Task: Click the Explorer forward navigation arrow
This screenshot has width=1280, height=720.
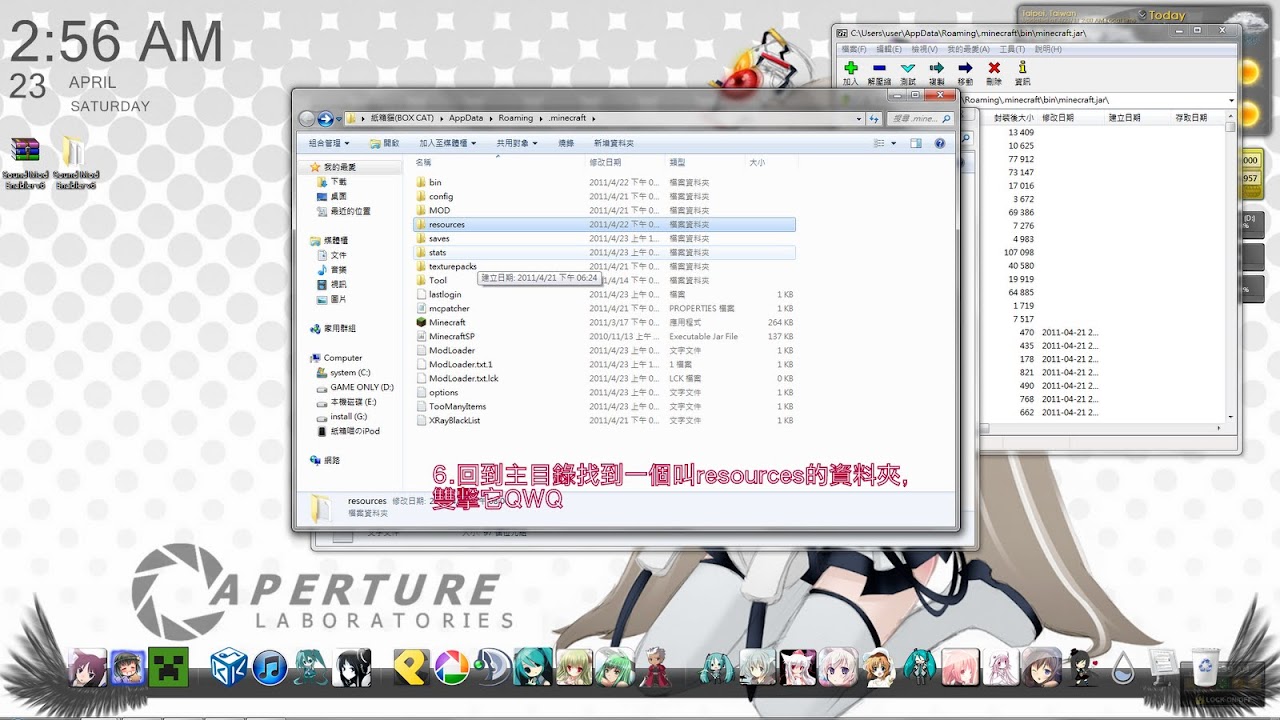Action: tap(325, 118)
